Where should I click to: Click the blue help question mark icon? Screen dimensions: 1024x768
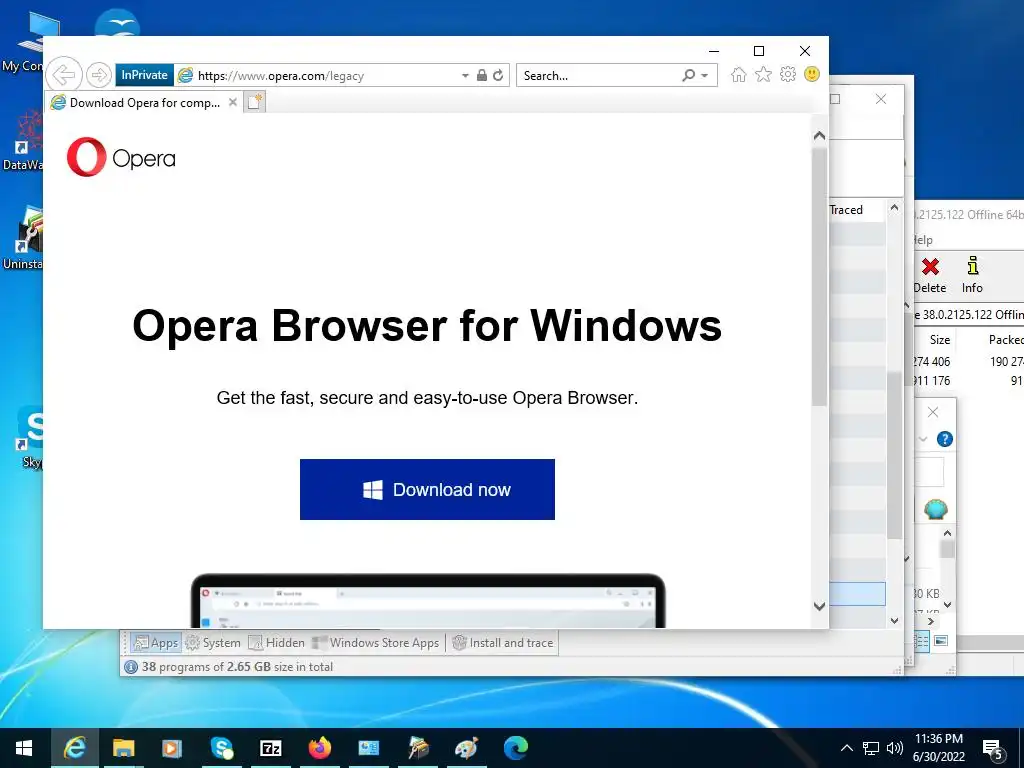pos(944,439)
